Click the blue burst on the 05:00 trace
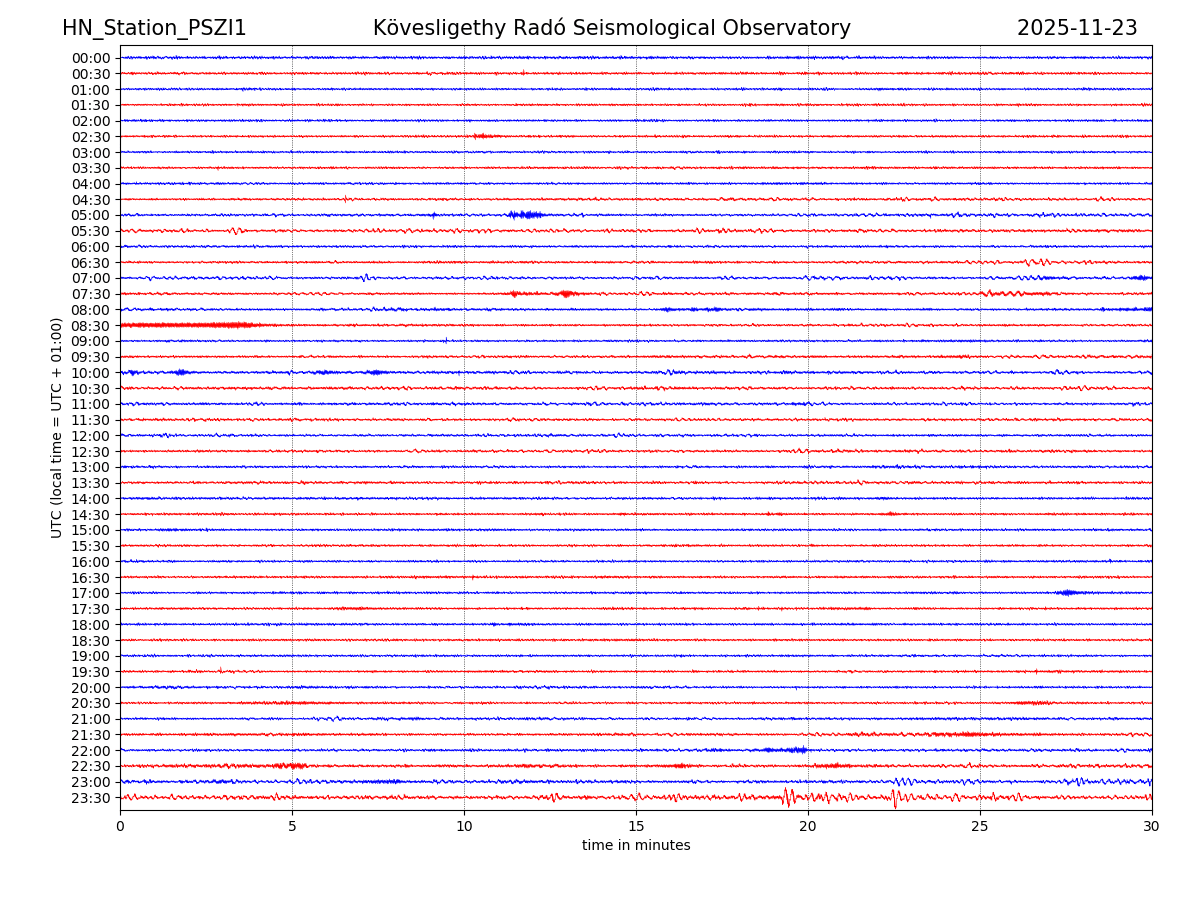 coord(524,215)
